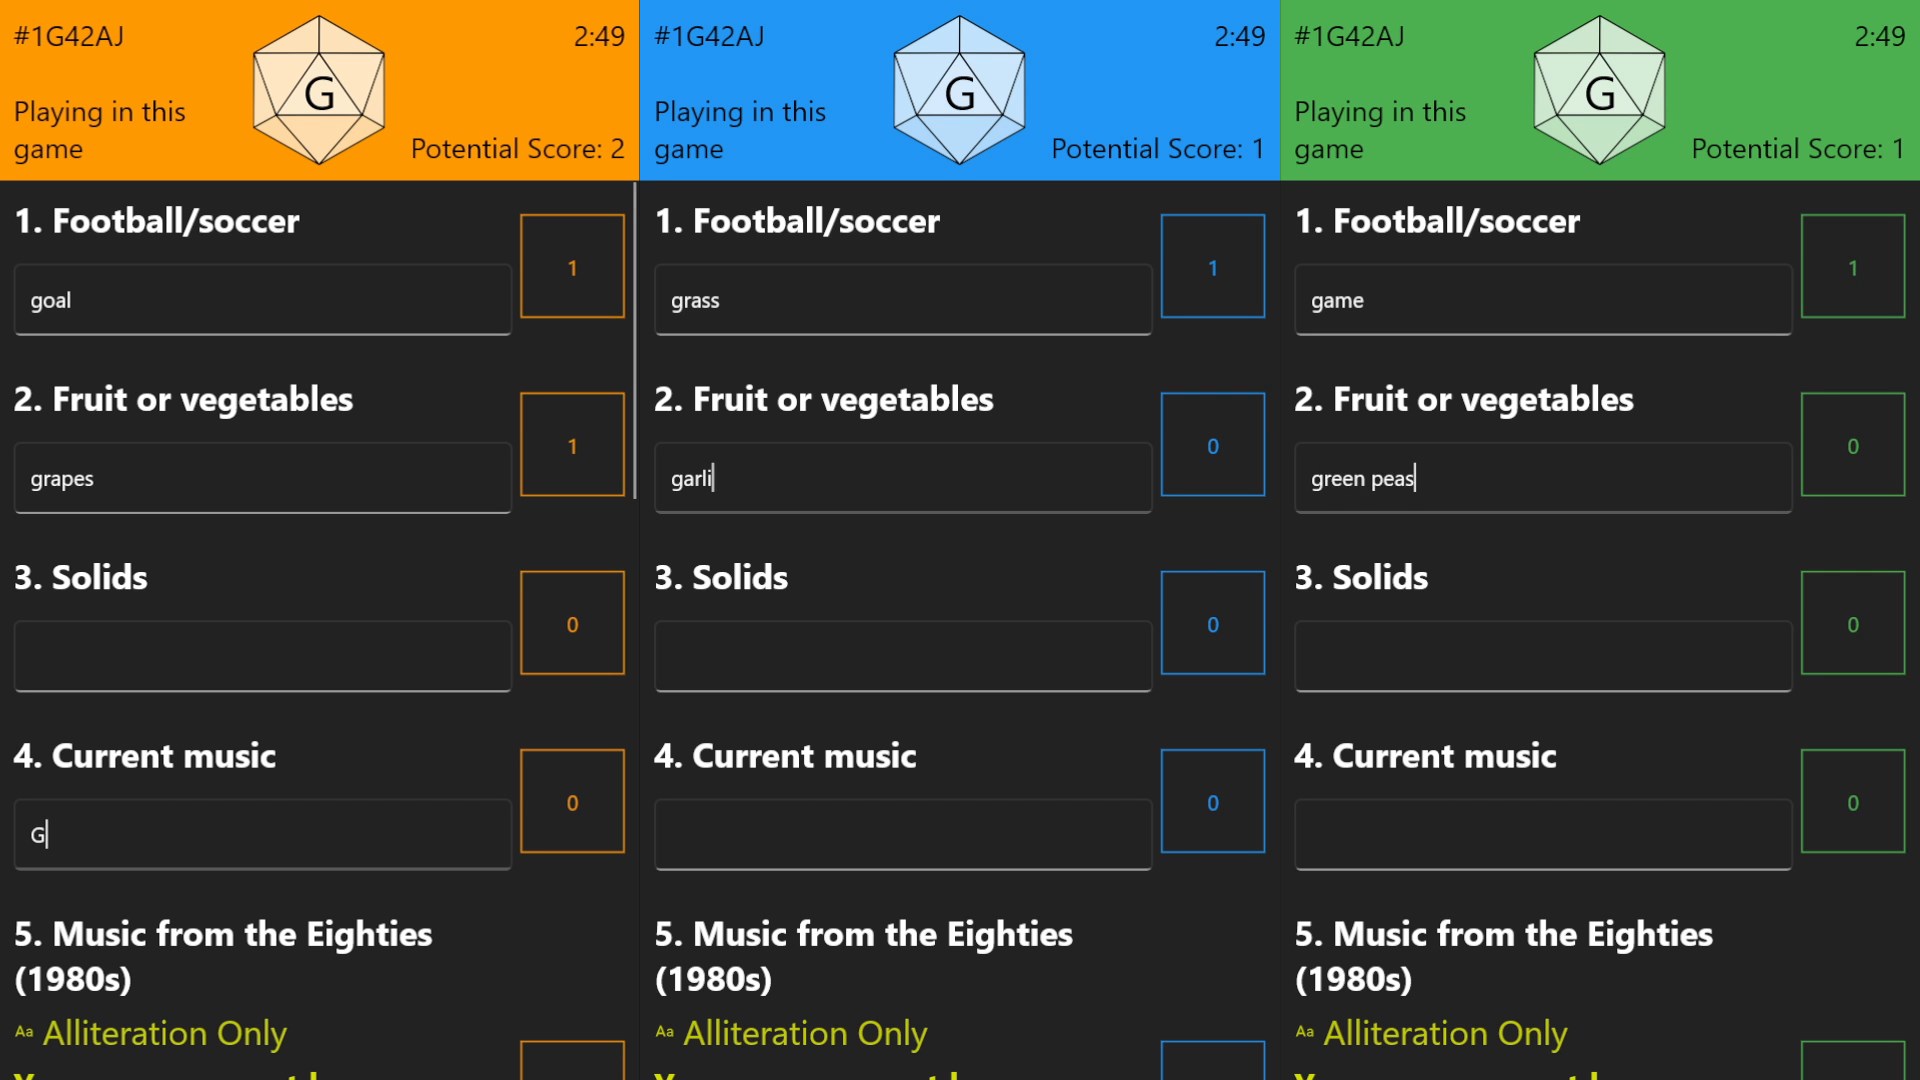Screen dimensions: 1920x1080
Task: Click game code #1G42AJ in orange header
Action: tap(69, 37)
